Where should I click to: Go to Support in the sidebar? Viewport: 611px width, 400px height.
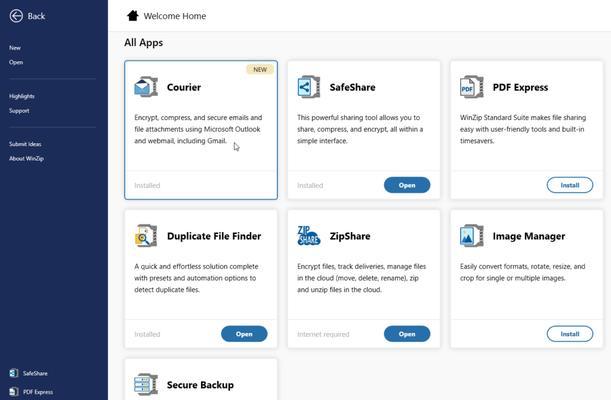tap(19, 111)
